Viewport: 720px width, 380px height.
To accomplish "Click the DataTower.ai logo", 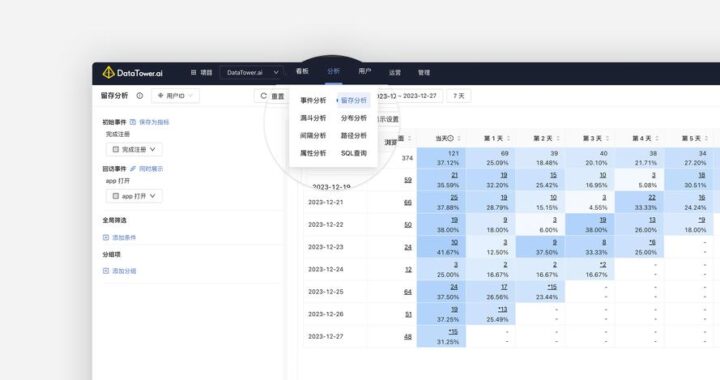I will pyautogui.click(x=132, y=73).
